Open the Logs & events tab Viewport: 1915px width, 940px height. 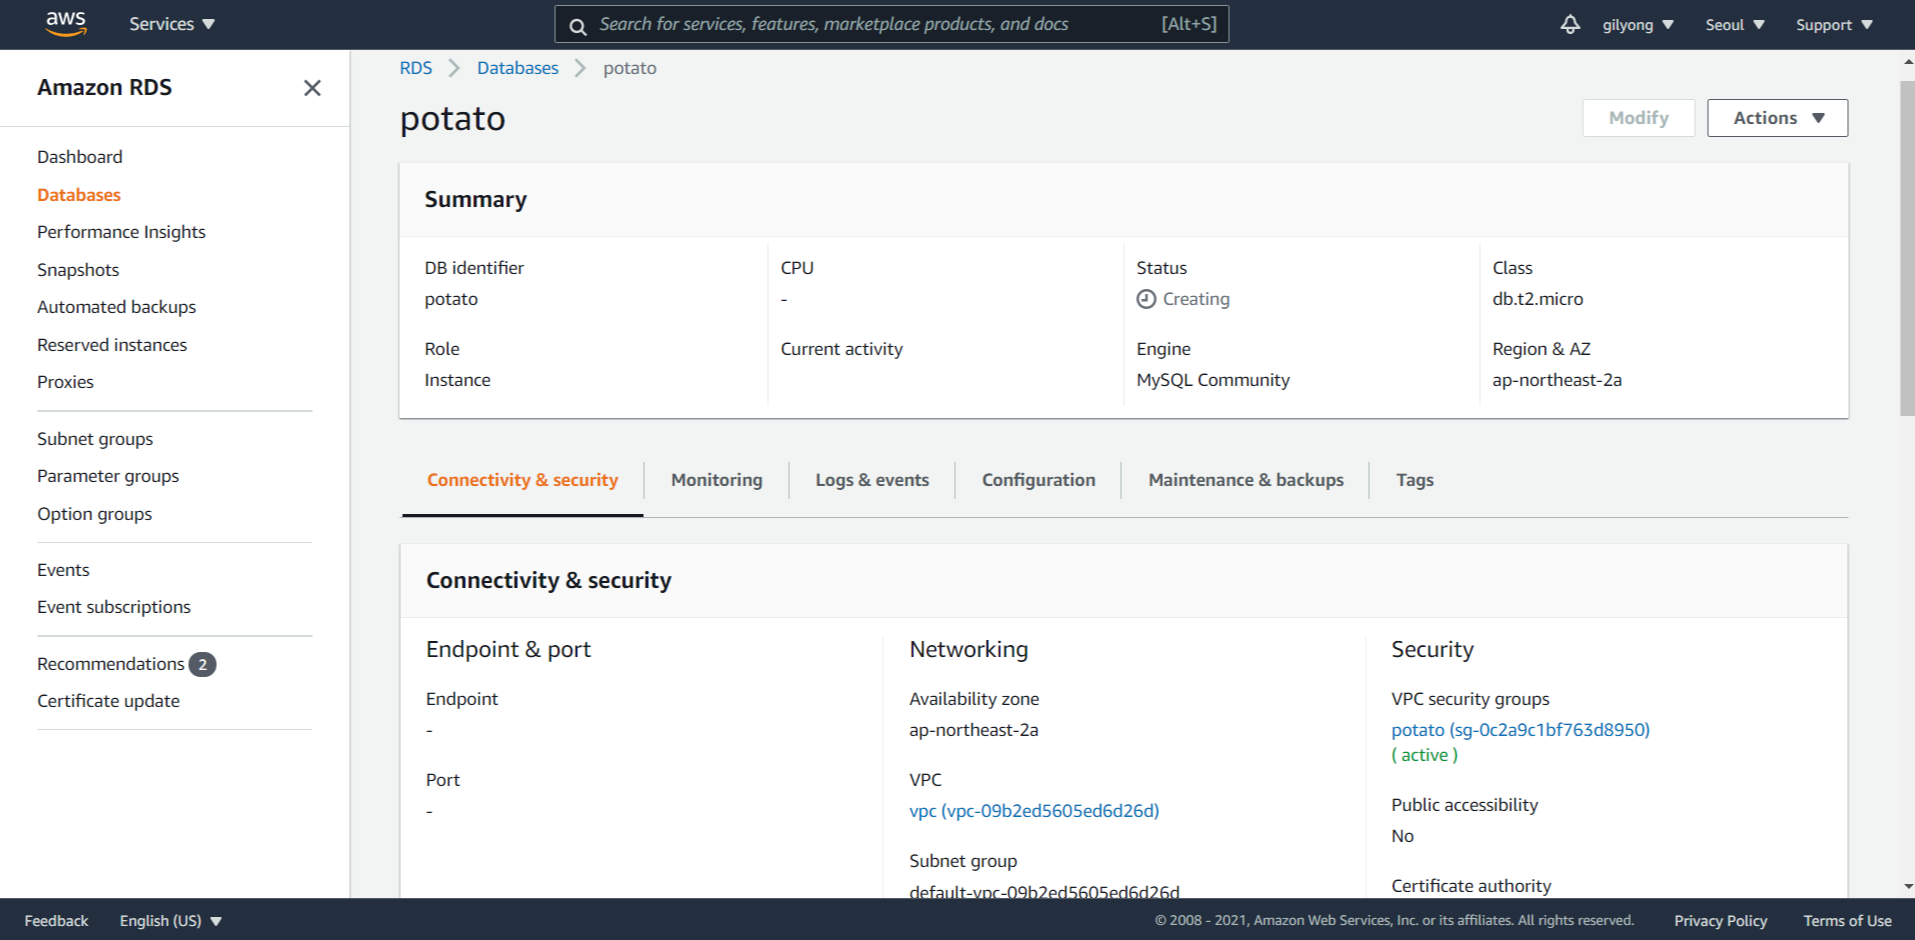tap(872, 480)
